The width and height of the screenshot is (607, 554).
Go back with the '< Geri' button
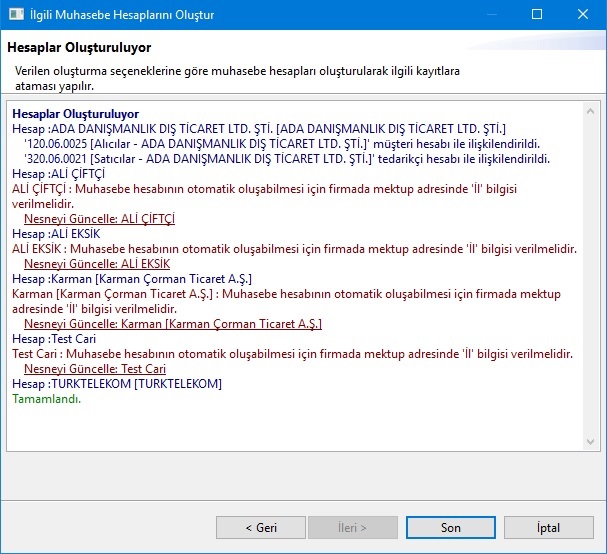(x=260, y=527)
